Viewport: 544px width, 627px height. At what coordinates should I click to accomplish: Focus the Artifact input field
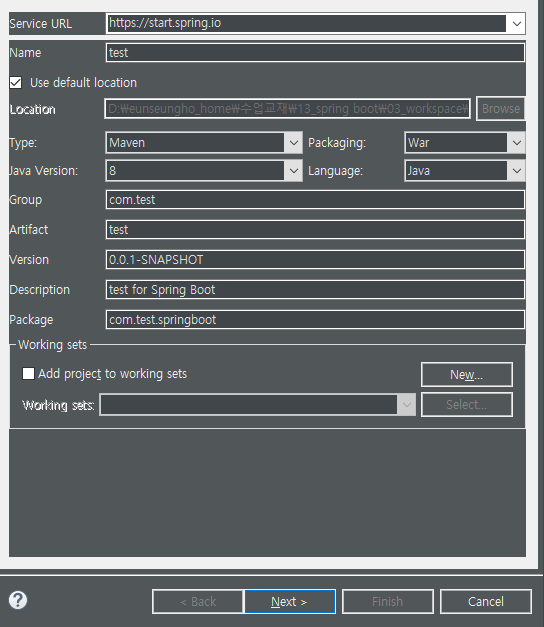coord(315,230)
